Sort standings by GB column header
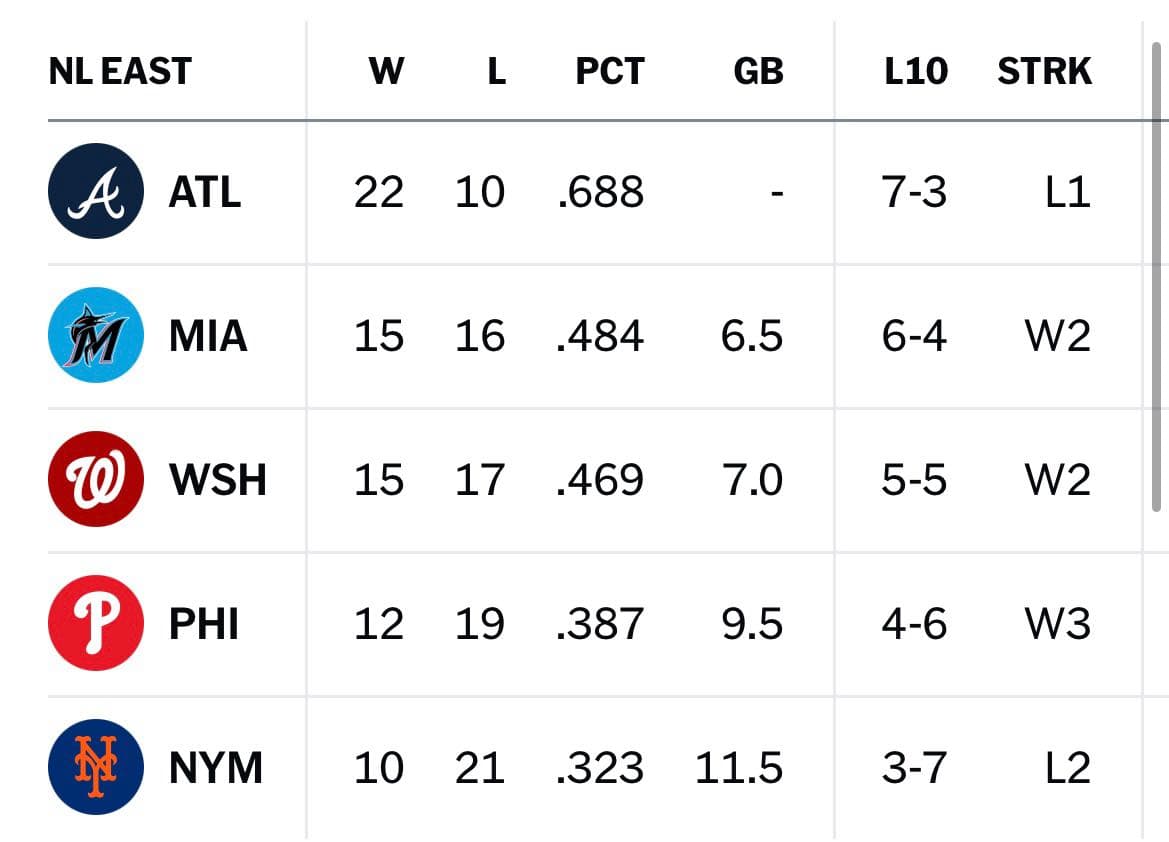 point(758,72)
